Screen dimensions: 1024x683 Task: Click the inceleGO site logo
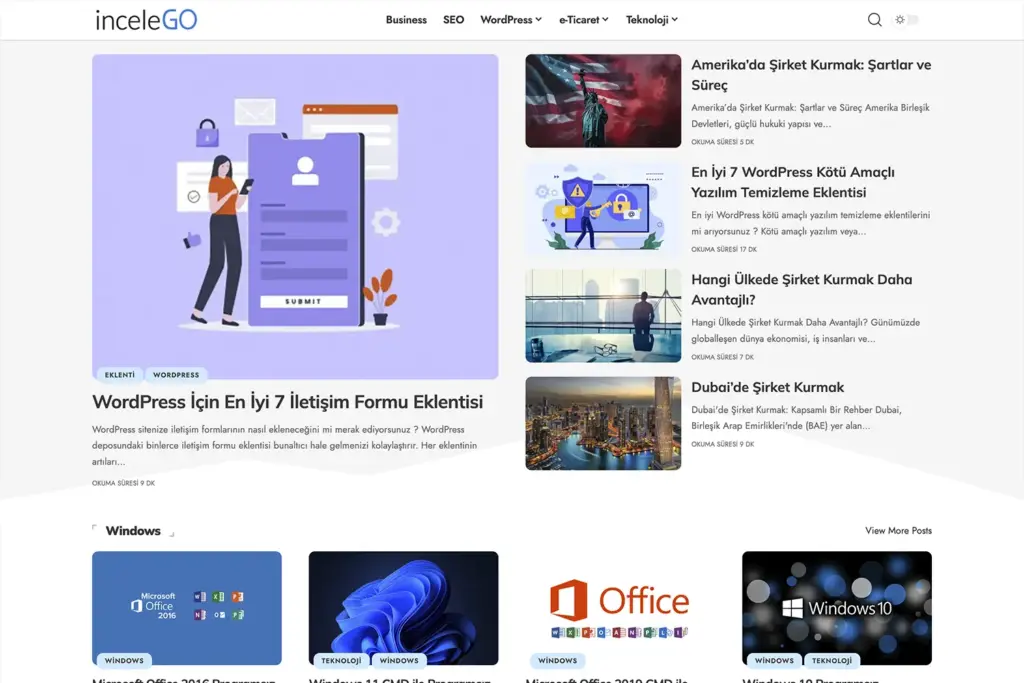tap(146, 20)
